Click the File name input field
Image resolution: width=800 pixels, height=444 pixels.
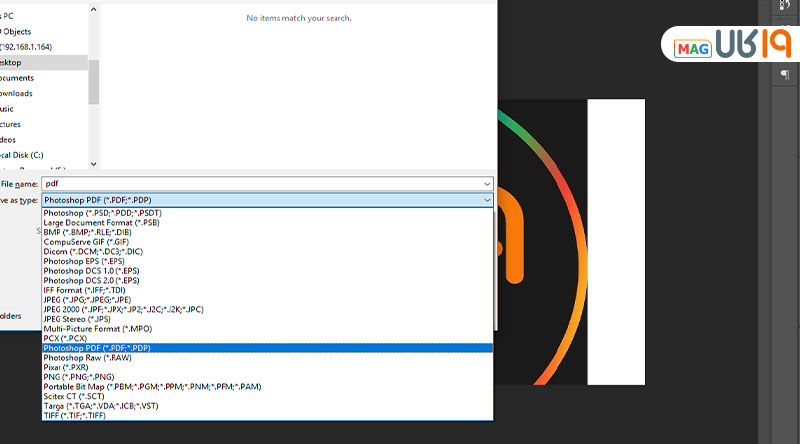click(260, 184)
